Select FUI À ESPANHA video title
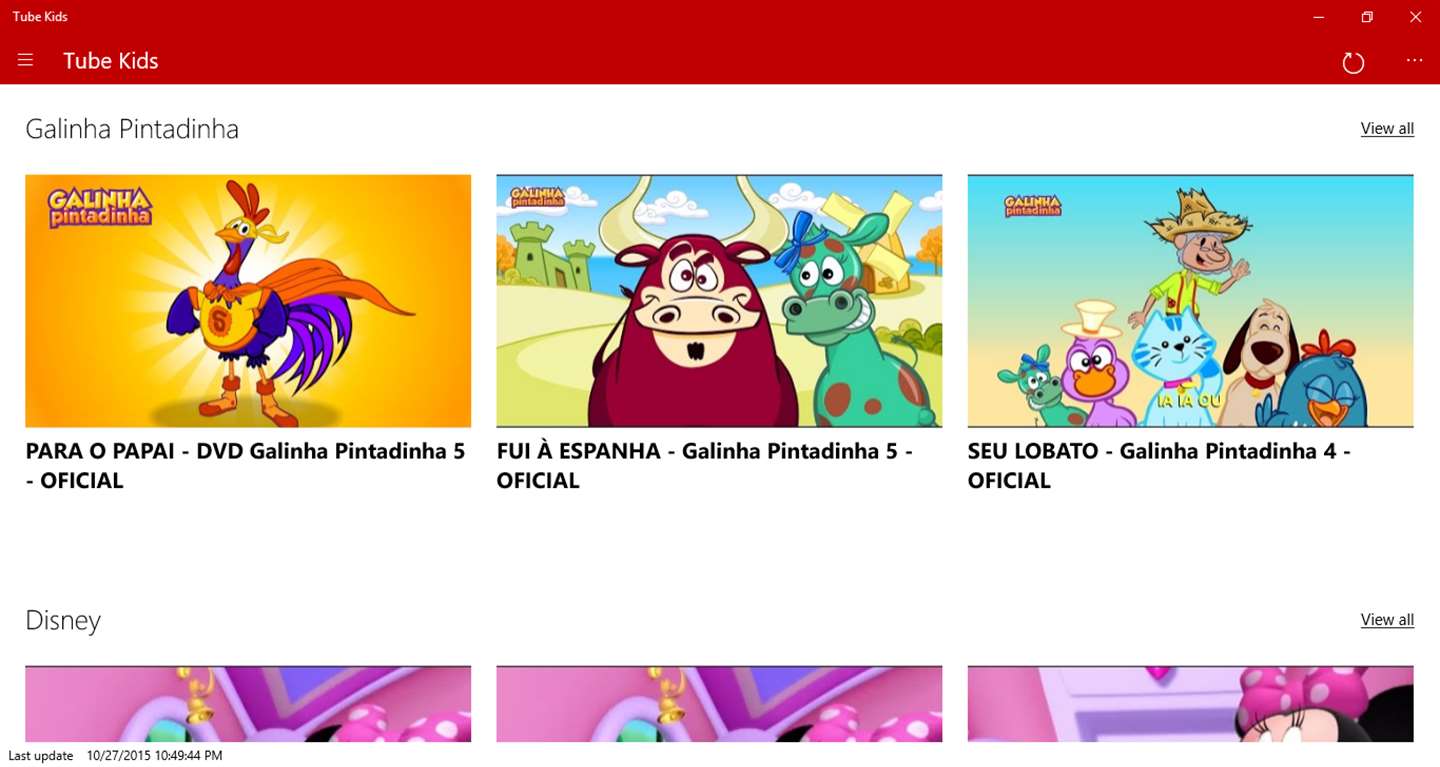 pyautogui.click(x=705, y=466)
